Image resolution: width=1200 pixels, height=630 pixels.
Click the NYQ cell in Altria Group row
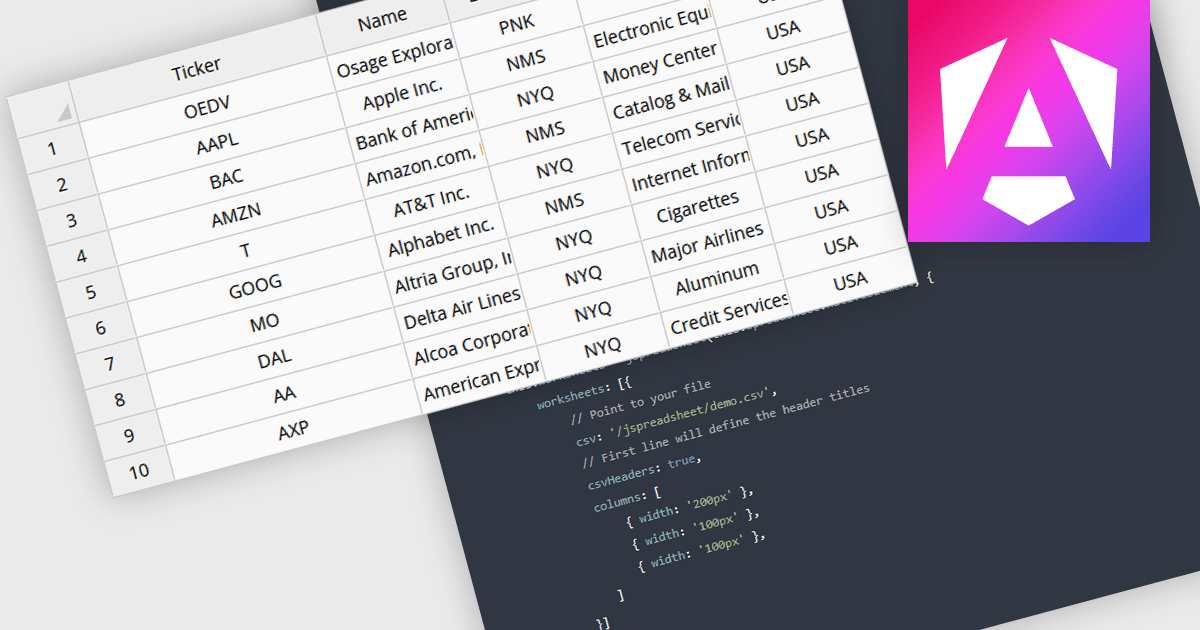coord(574,239)
